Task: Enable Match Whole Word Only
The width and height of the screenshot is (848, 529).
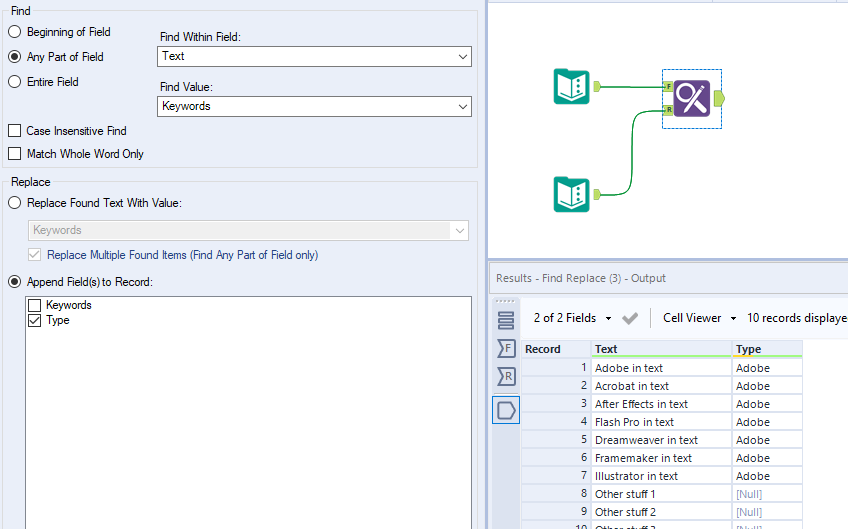Action: coord(15,154)
